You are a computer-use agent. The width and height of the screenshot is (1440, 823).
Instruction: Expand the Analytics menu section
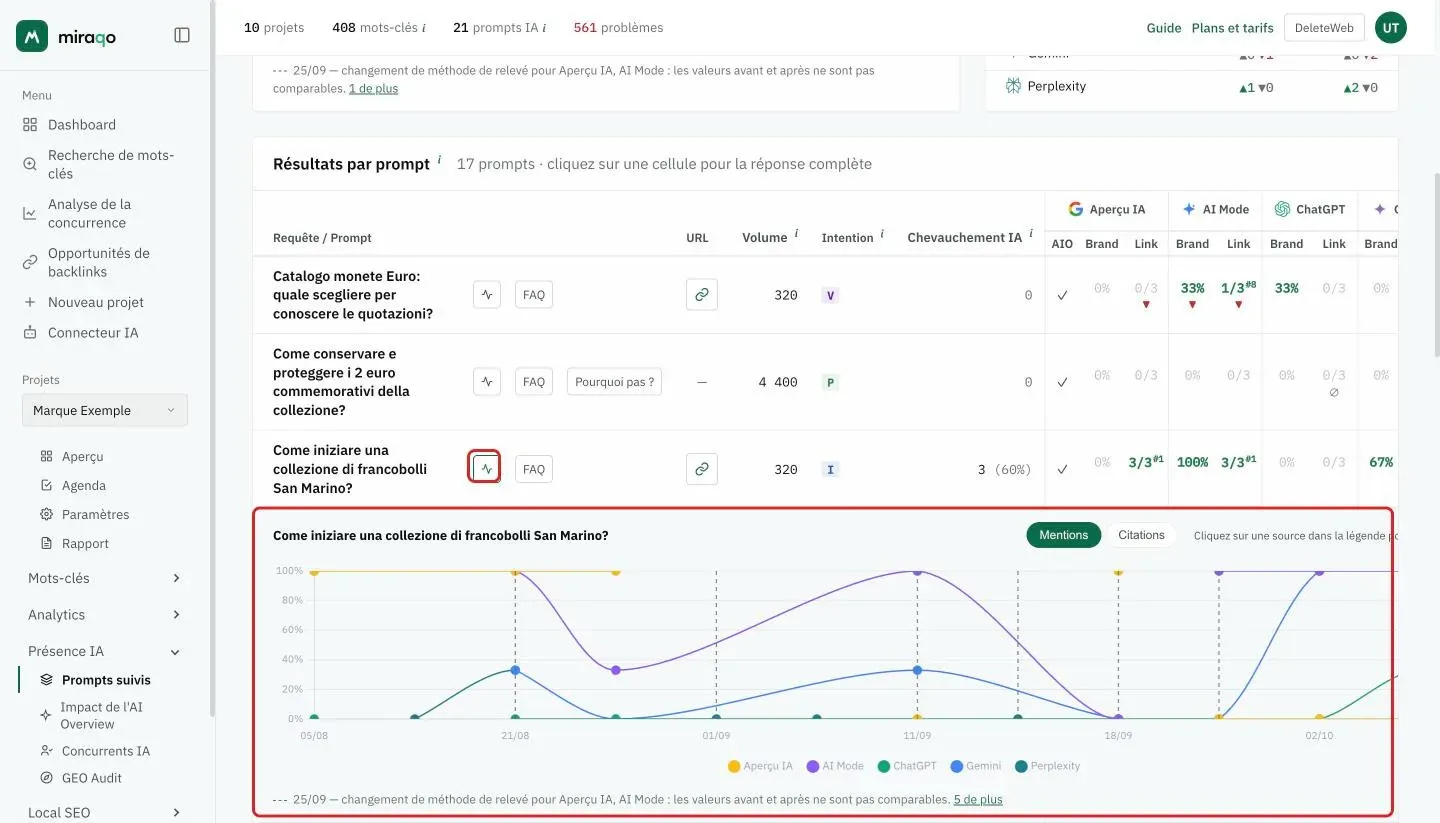[x=105, y=615]
